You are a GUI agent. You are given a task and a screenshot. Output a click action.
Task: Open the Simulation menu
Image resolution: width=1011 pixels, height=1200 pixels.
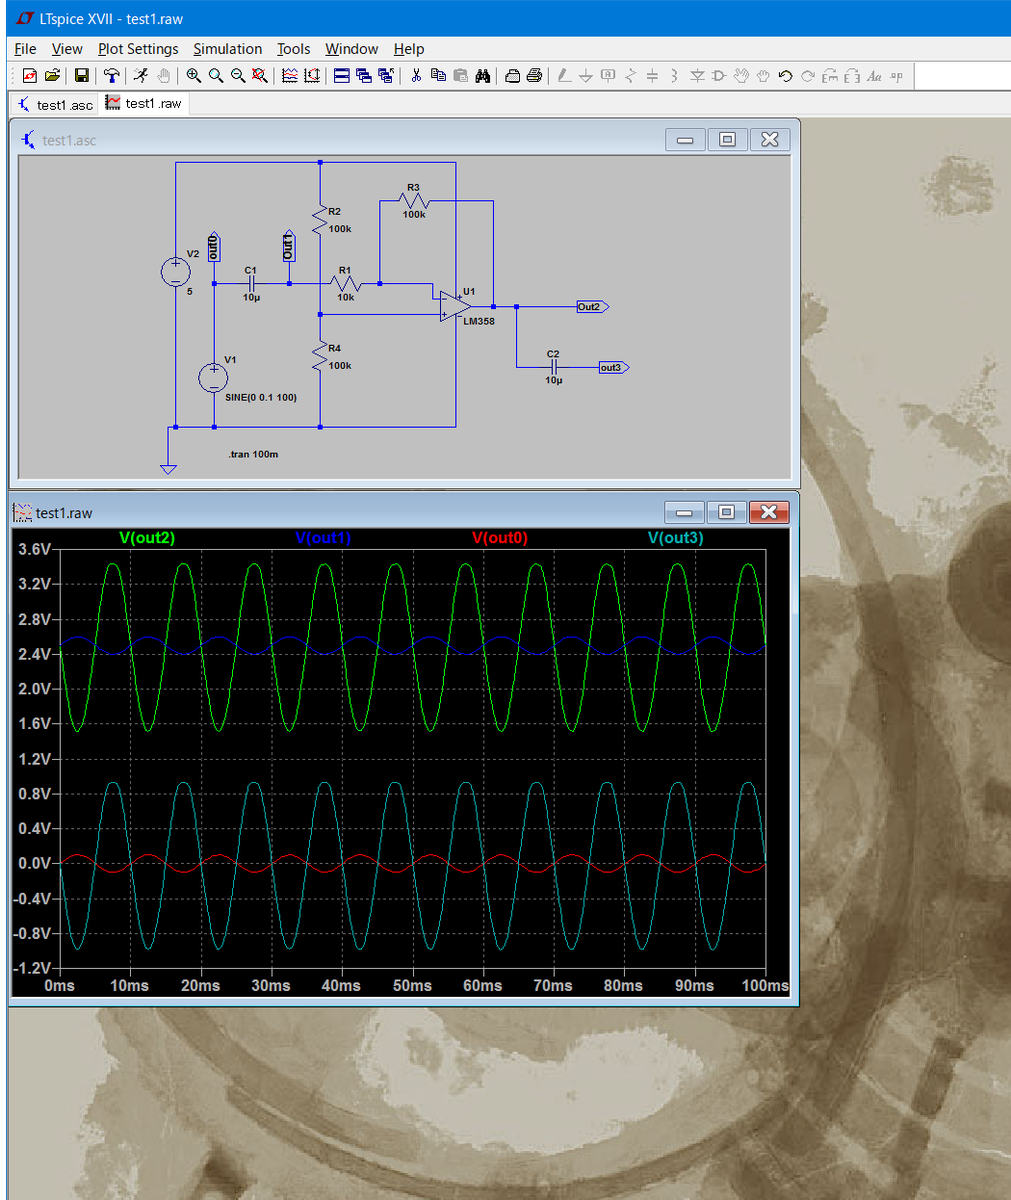click(x=228, y=49)
